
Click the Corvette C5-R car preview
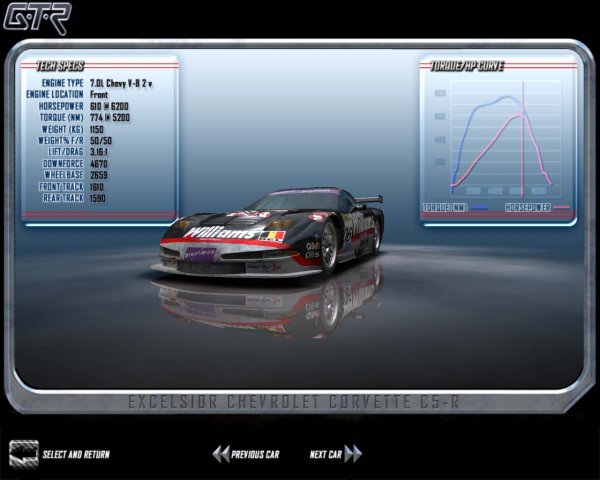point(270,235)
